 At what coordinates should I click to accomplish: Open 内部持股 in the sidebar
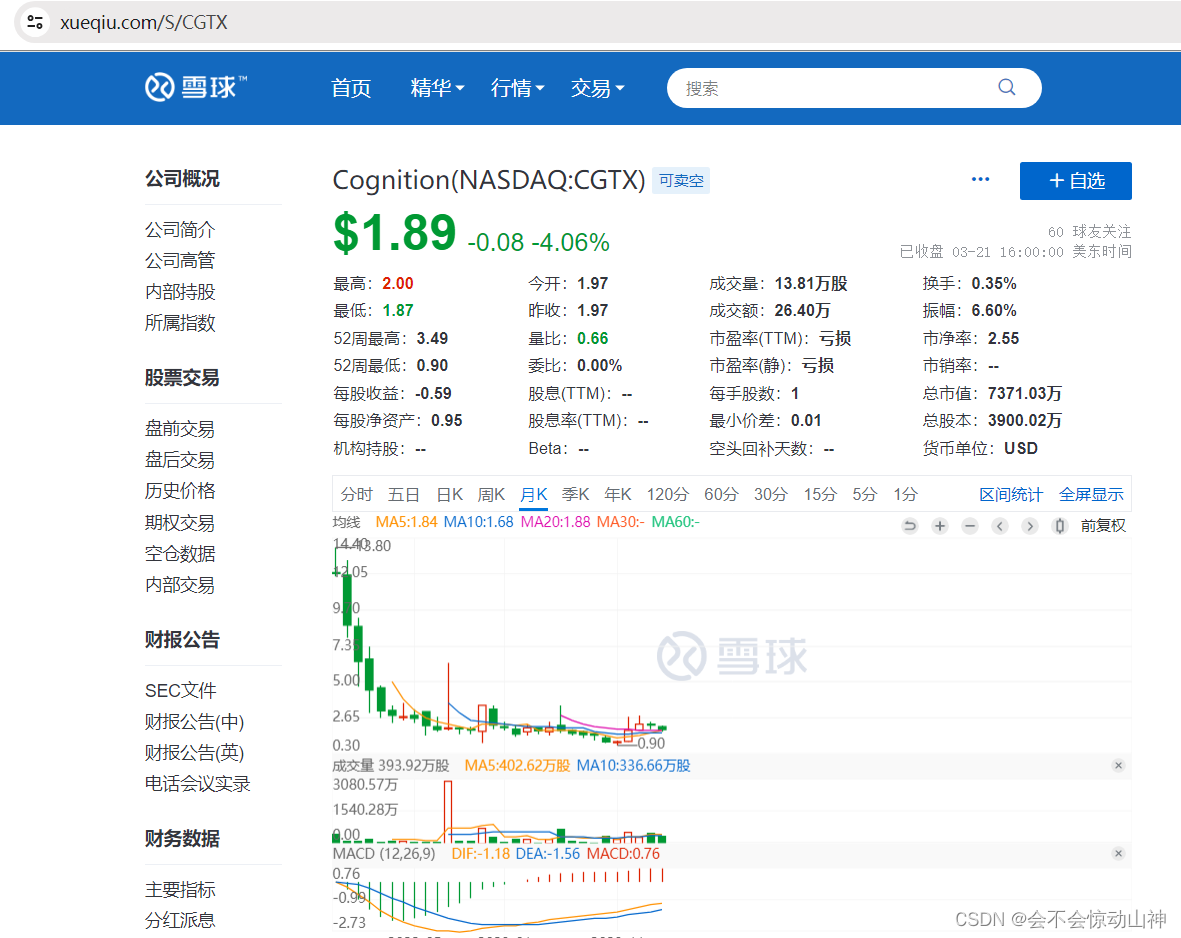coord(180,292)
